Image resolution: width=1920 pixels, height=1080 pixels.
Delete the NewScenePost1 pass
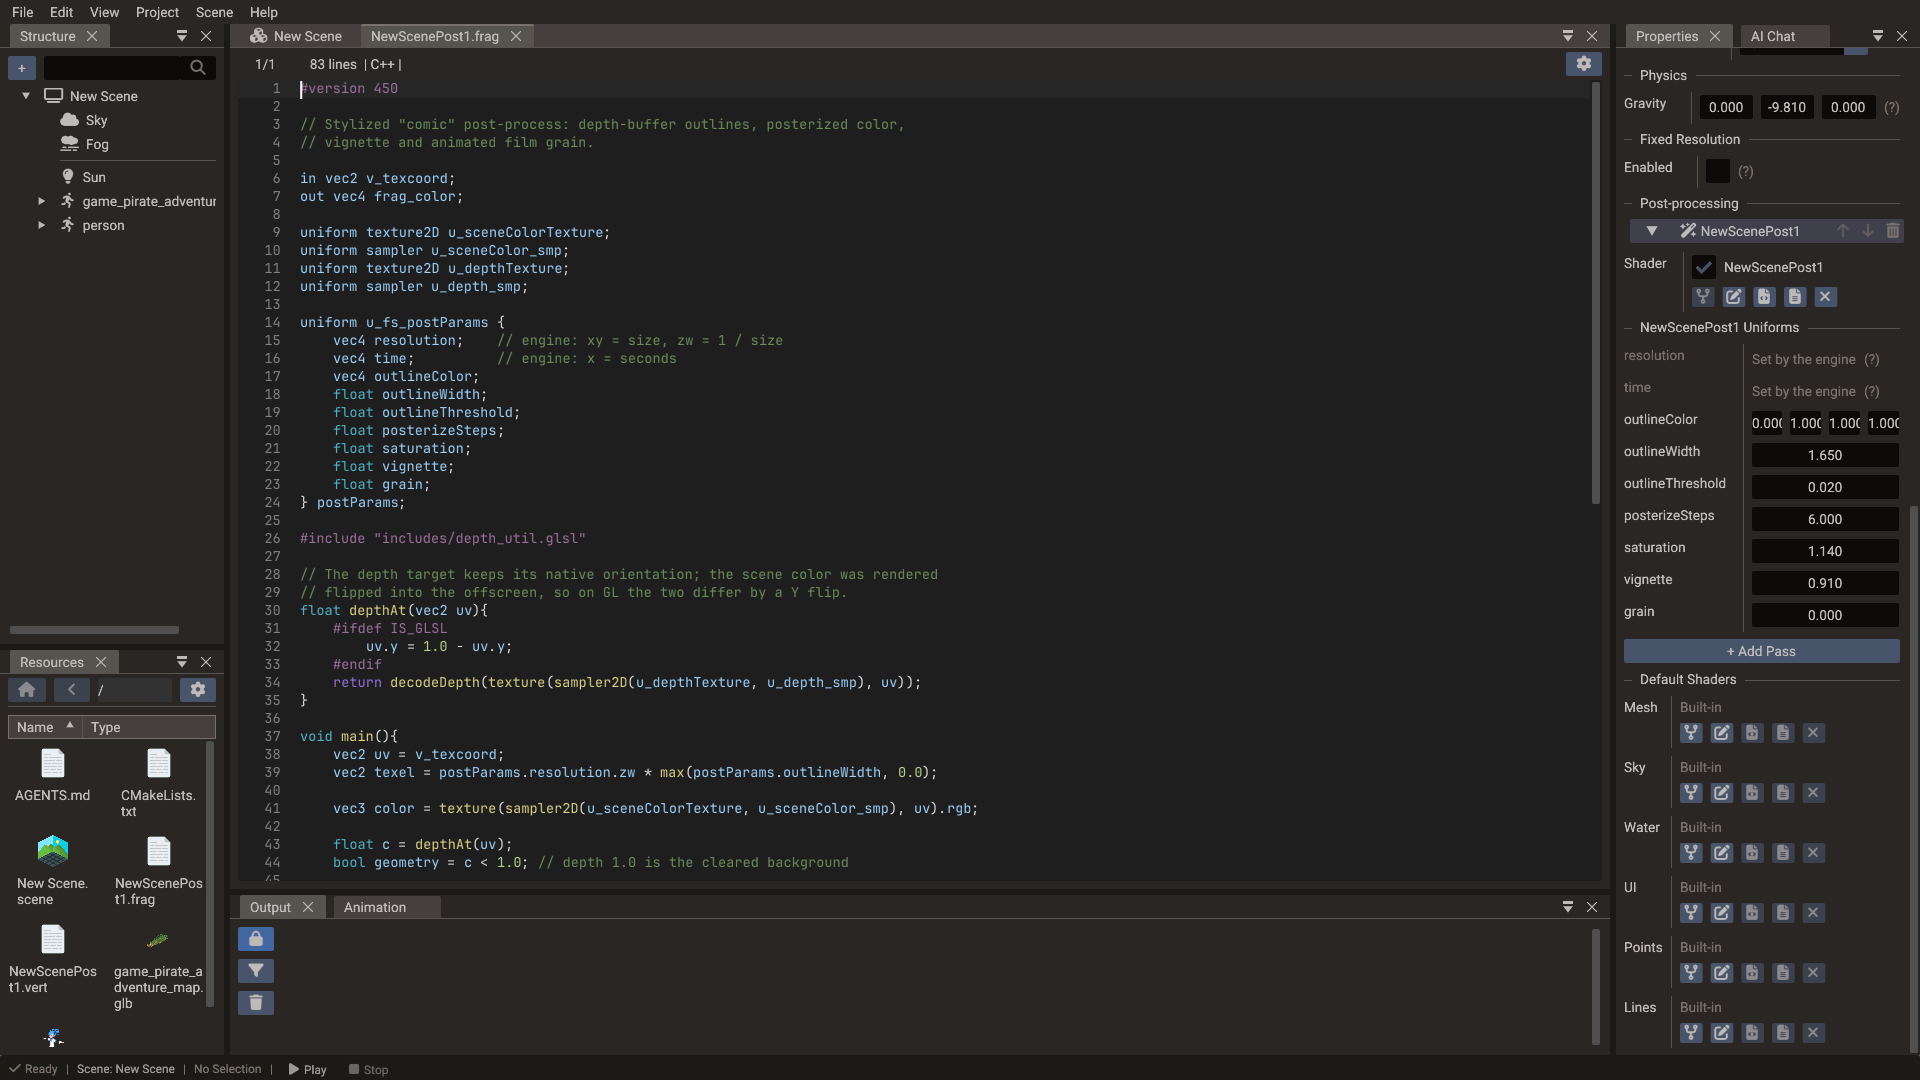(1893, 231)
